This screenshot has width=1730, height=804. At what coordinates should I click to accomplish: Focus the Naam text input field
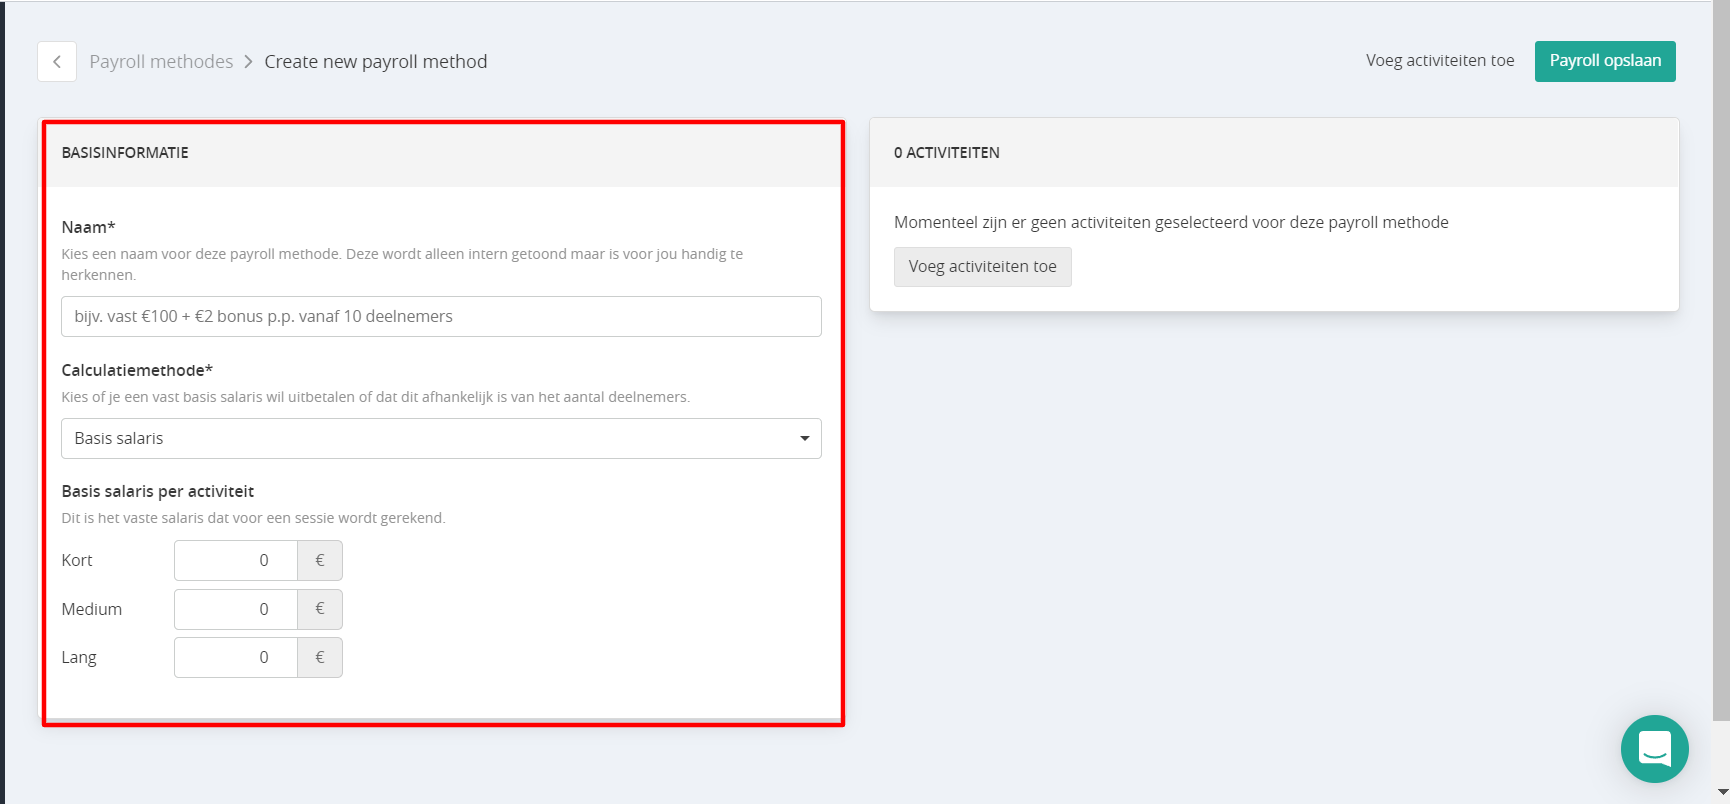click(441, 316)
